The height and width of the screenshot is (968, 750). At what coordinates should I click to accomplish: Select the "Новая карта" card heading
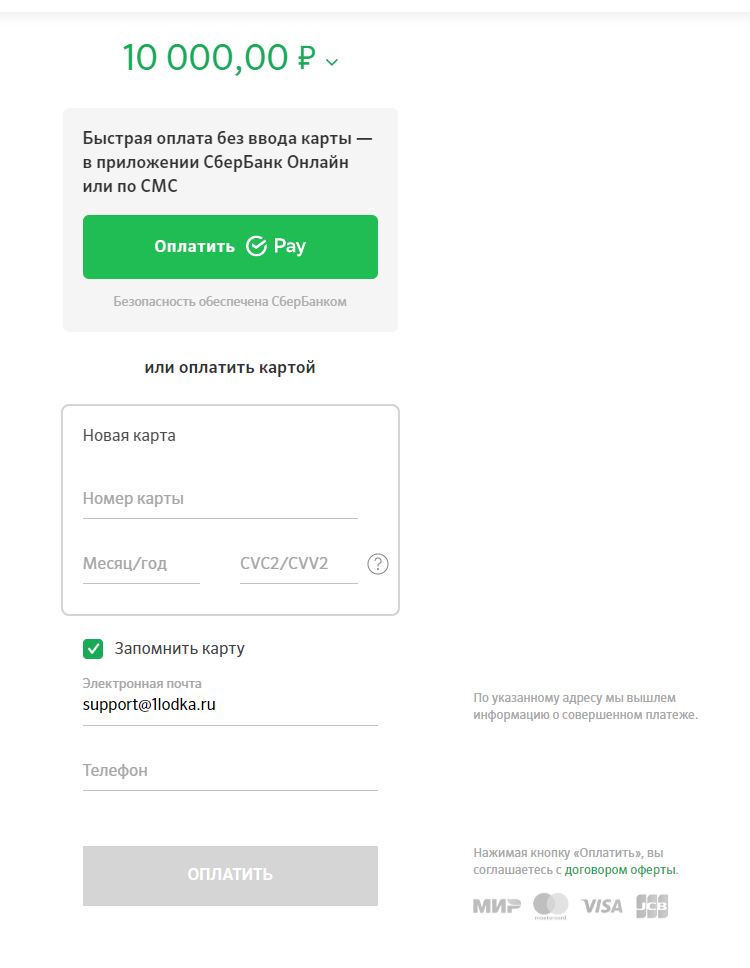(x=129, y=435)
